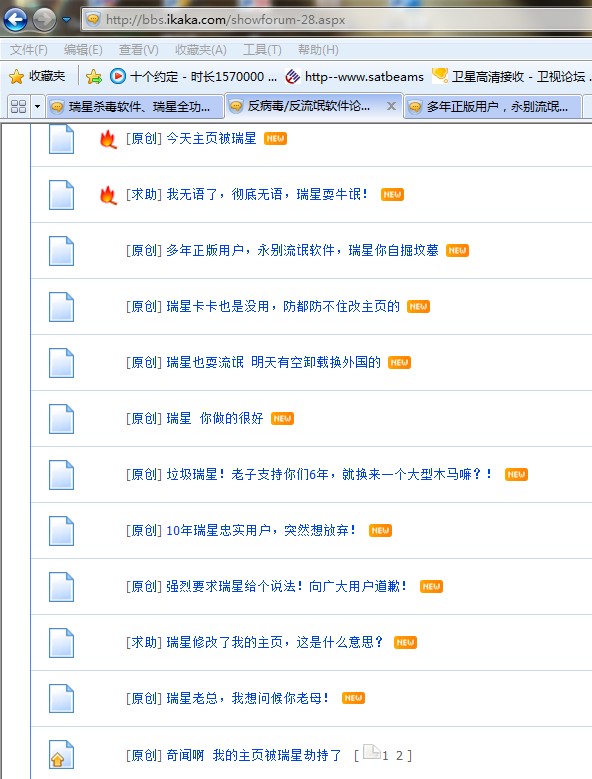This screenshot has width=592, height=779.
Task: Click page icon beside 10年瑞星忠实用户 thread
Action: coord(62,531)
